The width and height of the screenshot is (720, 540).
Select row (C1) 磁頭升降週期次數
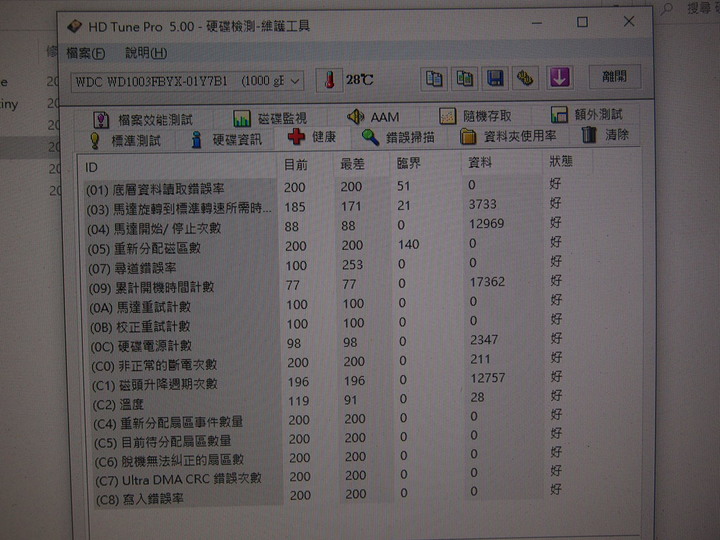329,381
